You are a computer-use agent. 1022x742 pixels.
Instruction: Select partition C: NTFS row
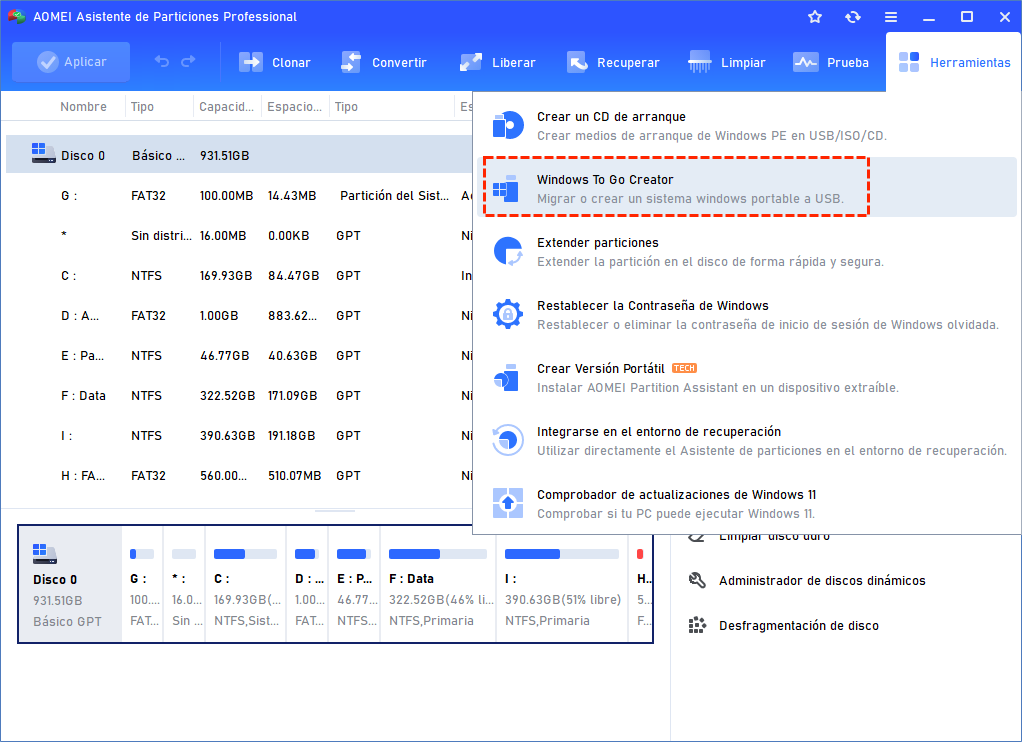point(239,276)
